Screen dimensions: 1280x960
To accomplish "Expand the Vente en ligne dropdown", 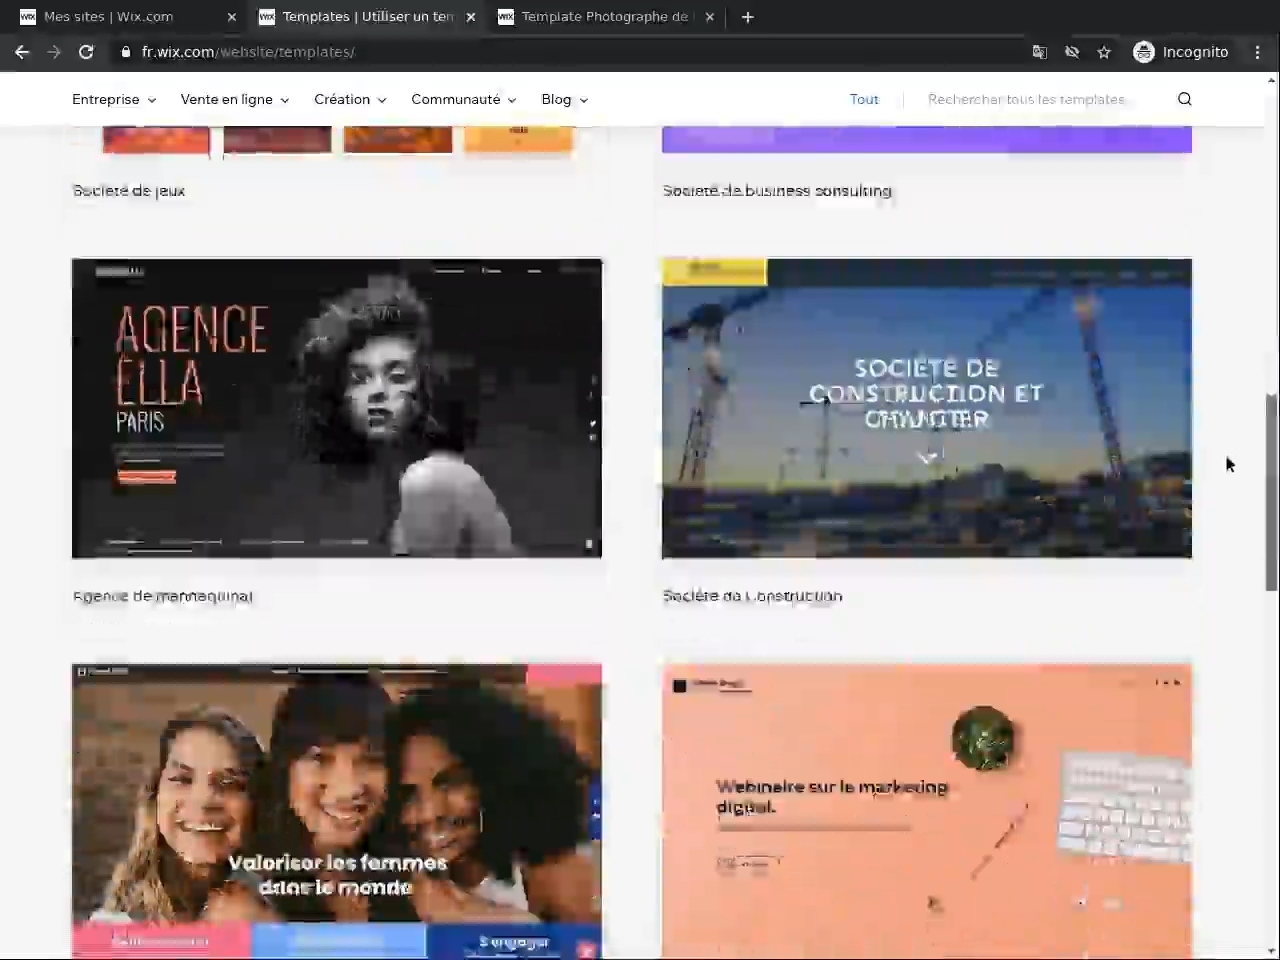I will click(x=235, y=99).
